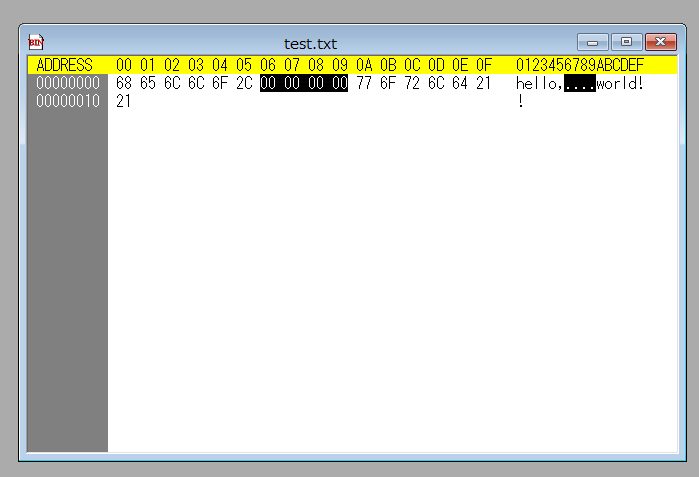
Task: Click column header 05
Action: [244, 65]
